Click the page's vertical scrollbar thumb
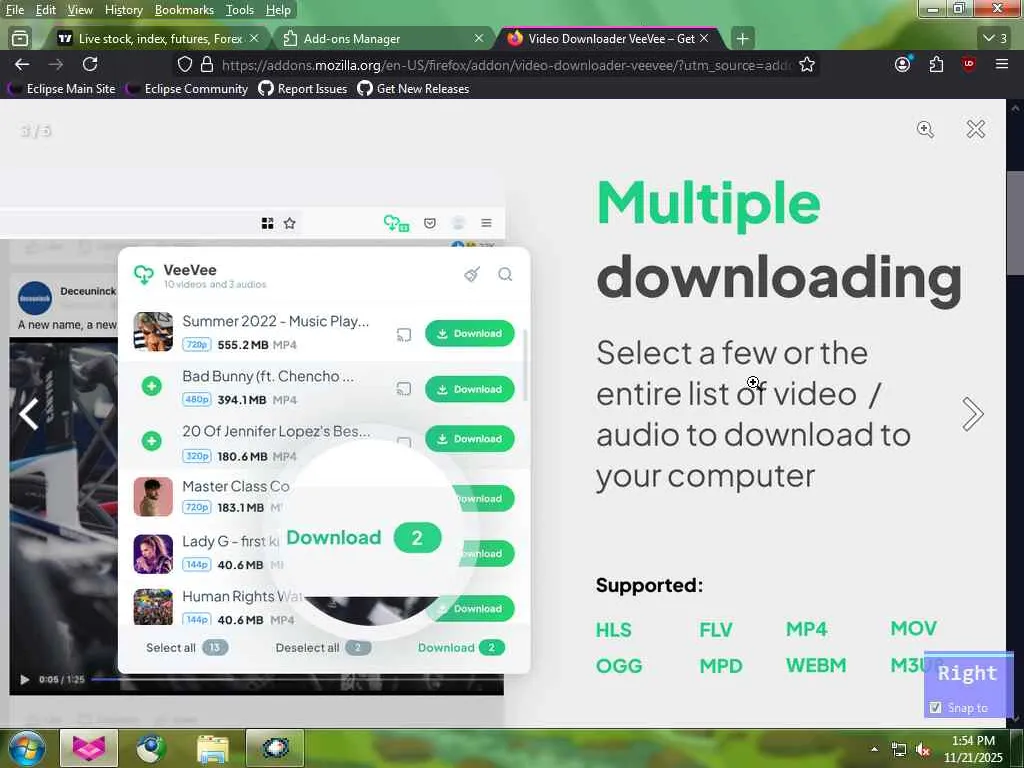This screenshot has height=768, width=1024. coord(1015,223)
